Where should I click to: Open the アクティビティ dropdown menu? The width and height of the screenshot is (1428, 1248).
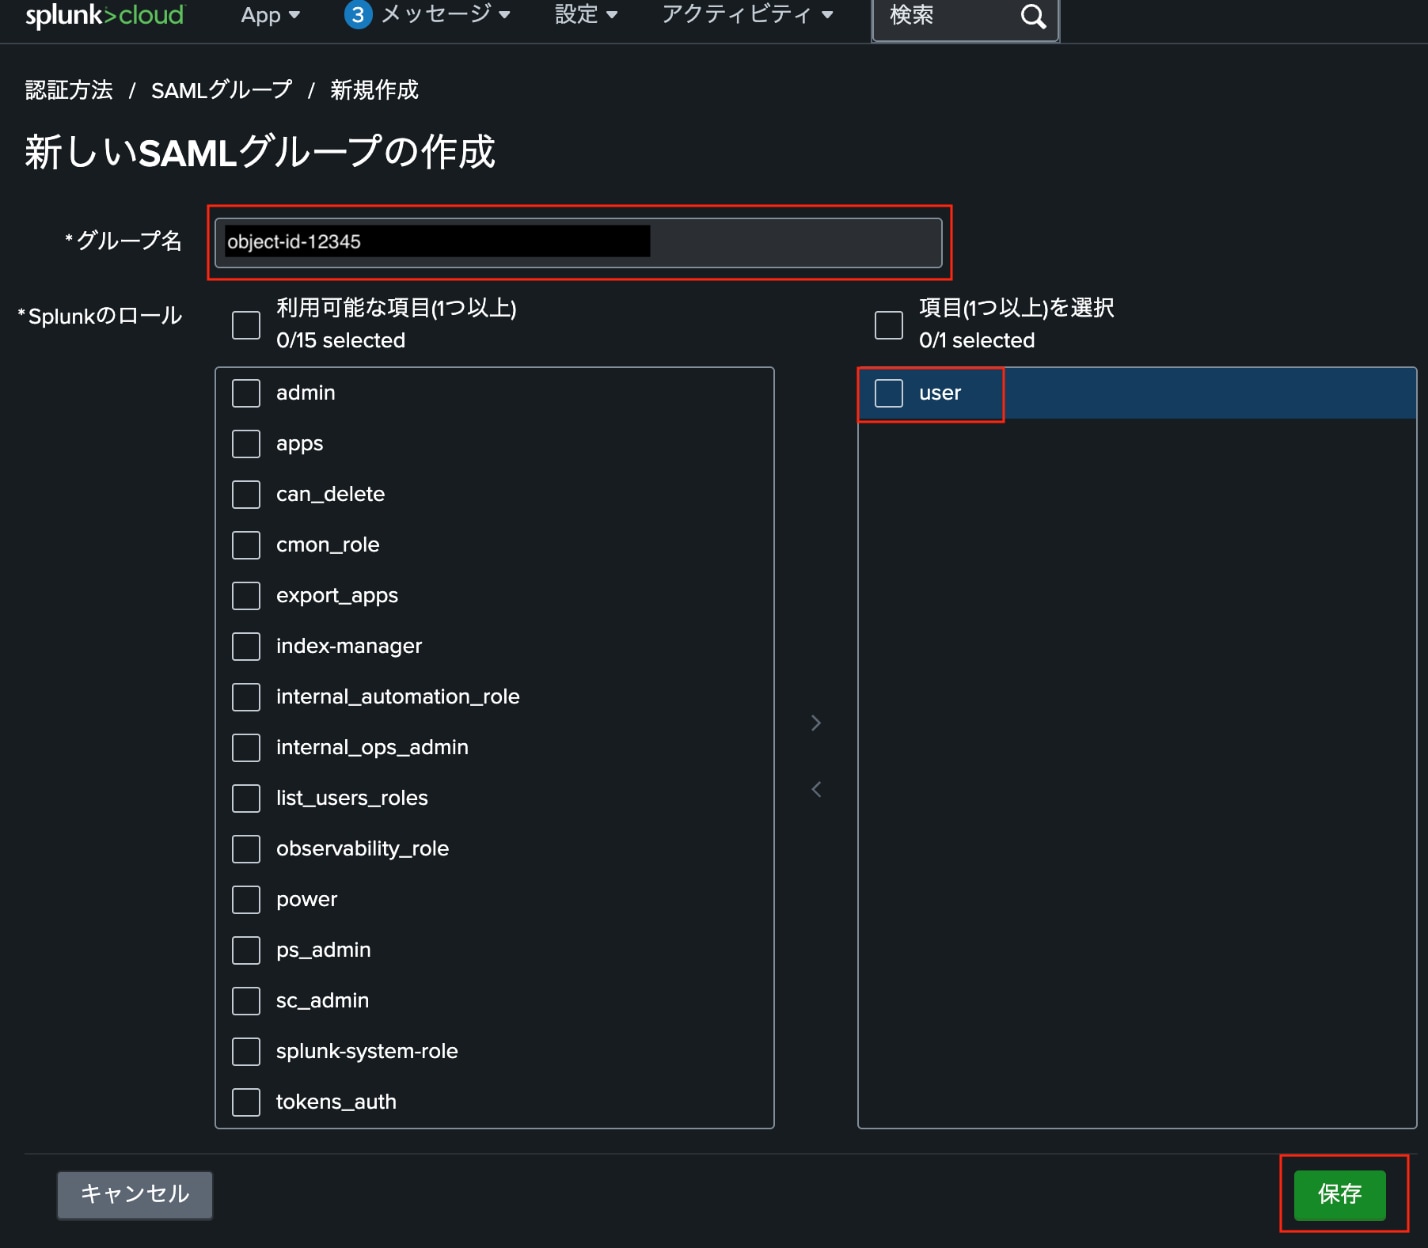(747, 15)
